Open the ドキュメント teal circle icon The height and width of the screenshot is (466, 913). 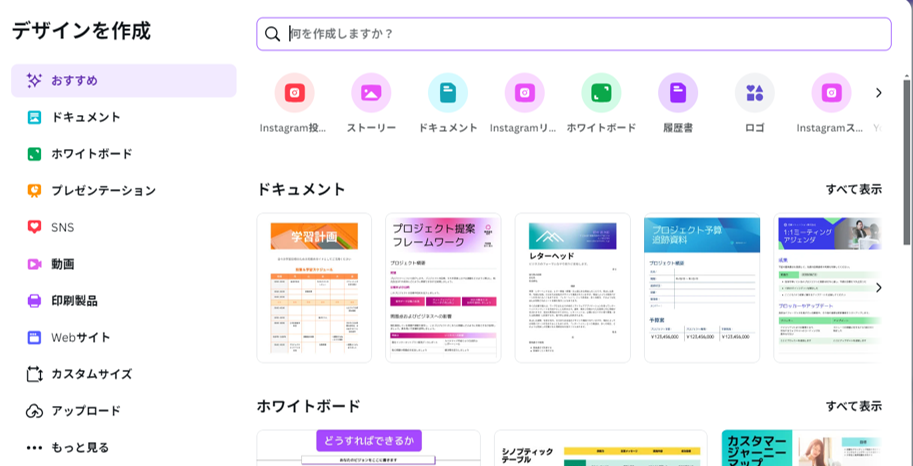click(x=447, y=93)
